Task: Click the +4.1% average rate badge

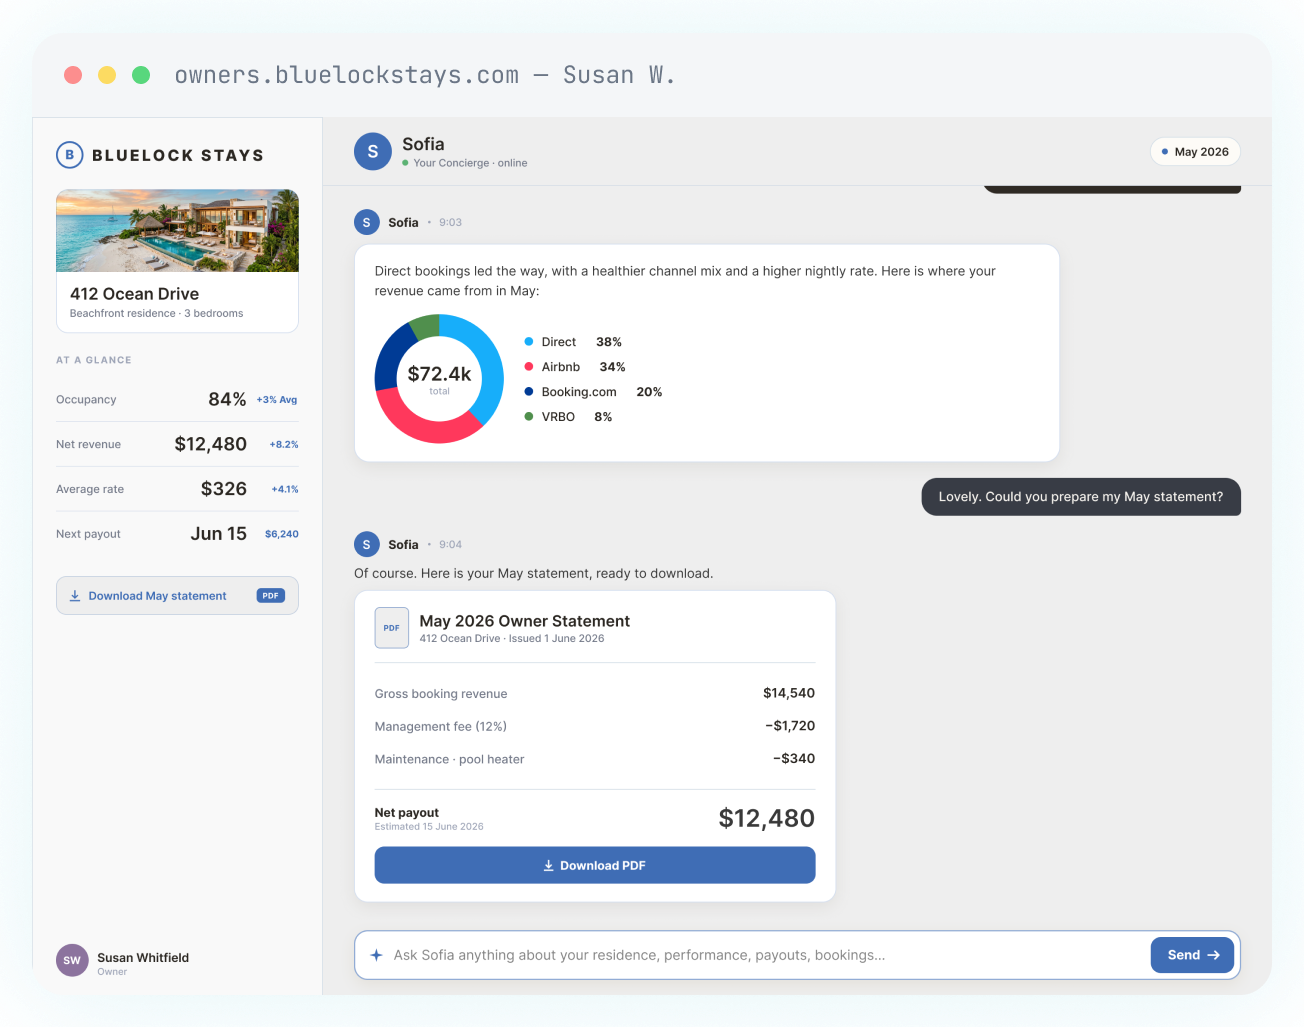Action: pyautogui.click(x=285, y=490)
